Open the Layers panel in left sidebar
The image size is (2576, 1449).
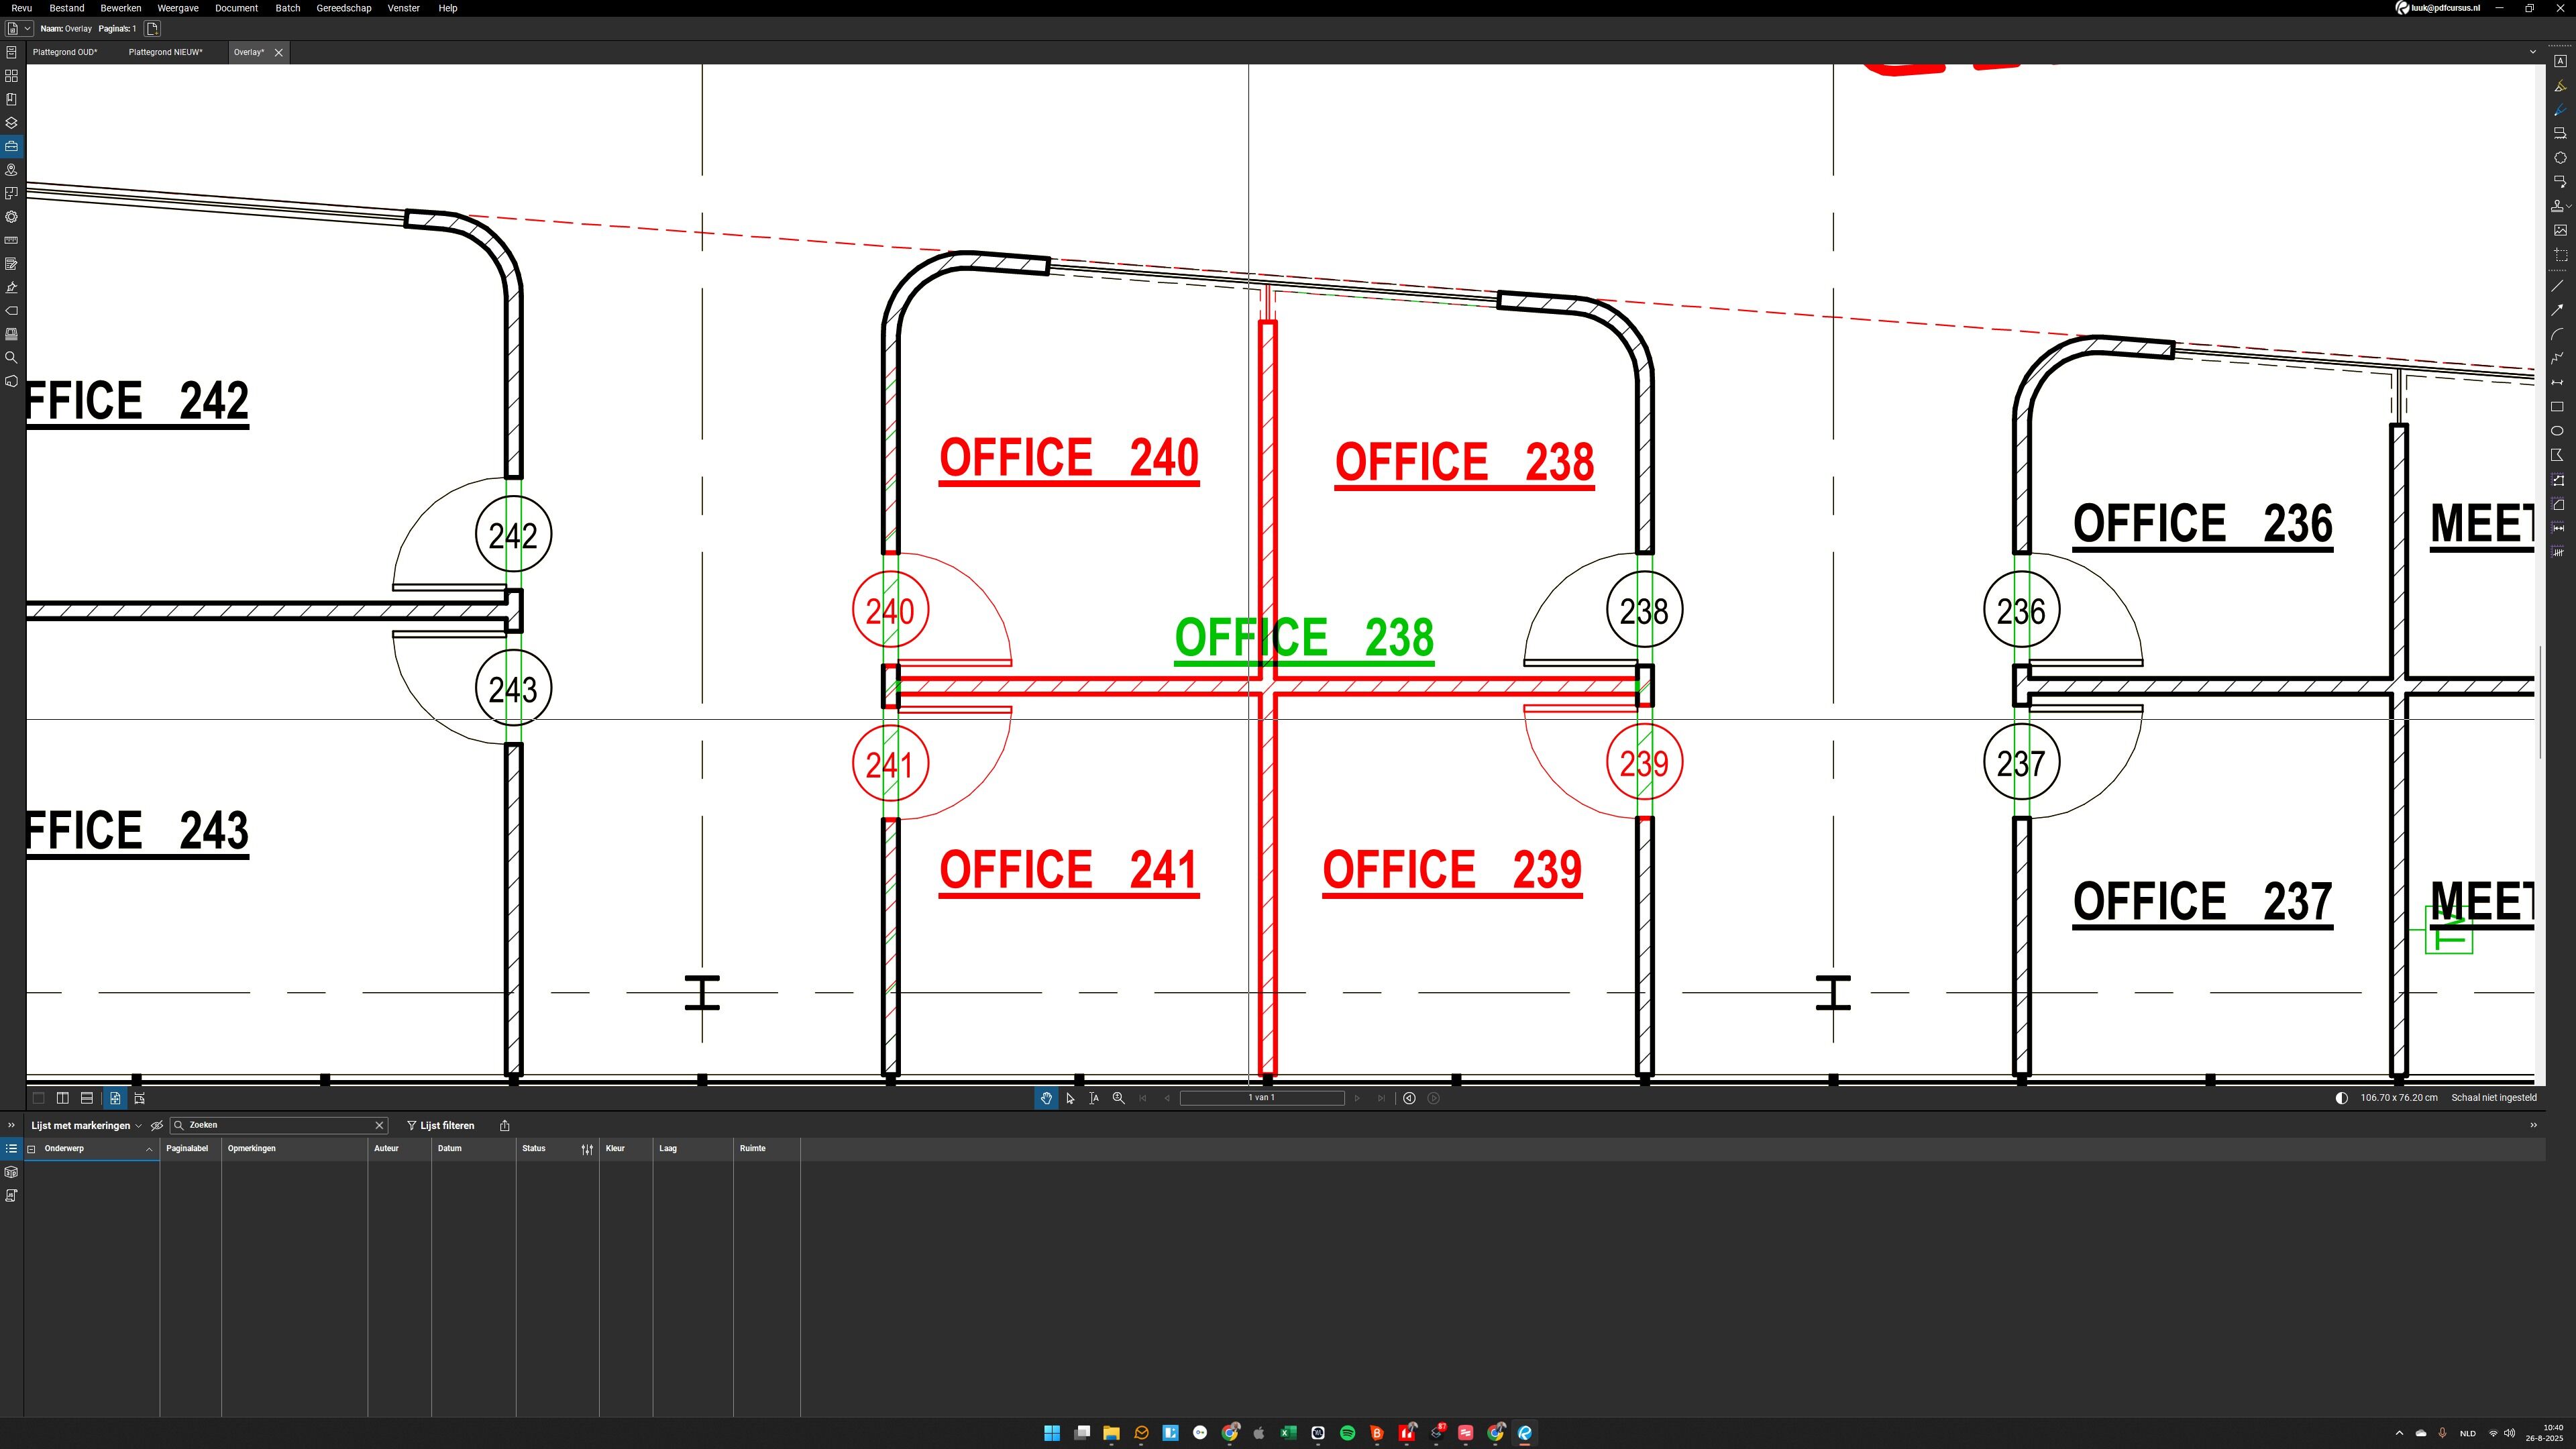(x=11, y=123)
